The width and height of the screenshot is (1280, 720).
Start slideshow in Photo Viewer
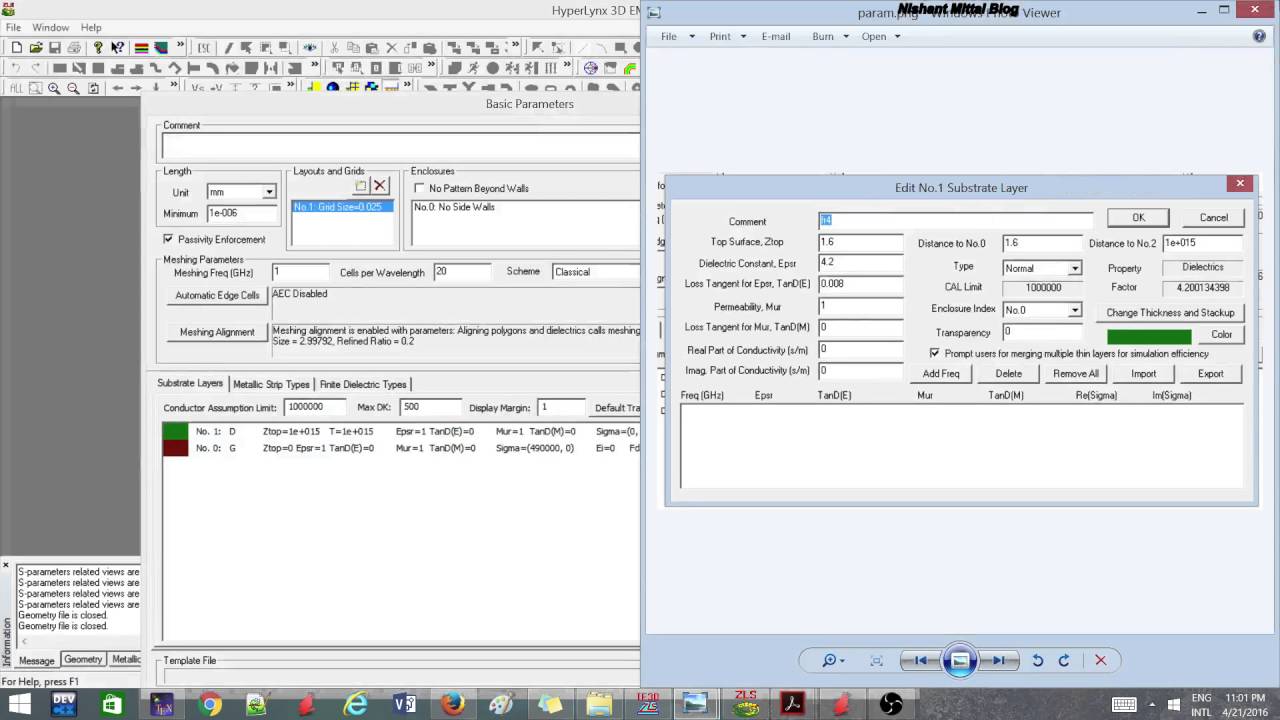(959, 660)
